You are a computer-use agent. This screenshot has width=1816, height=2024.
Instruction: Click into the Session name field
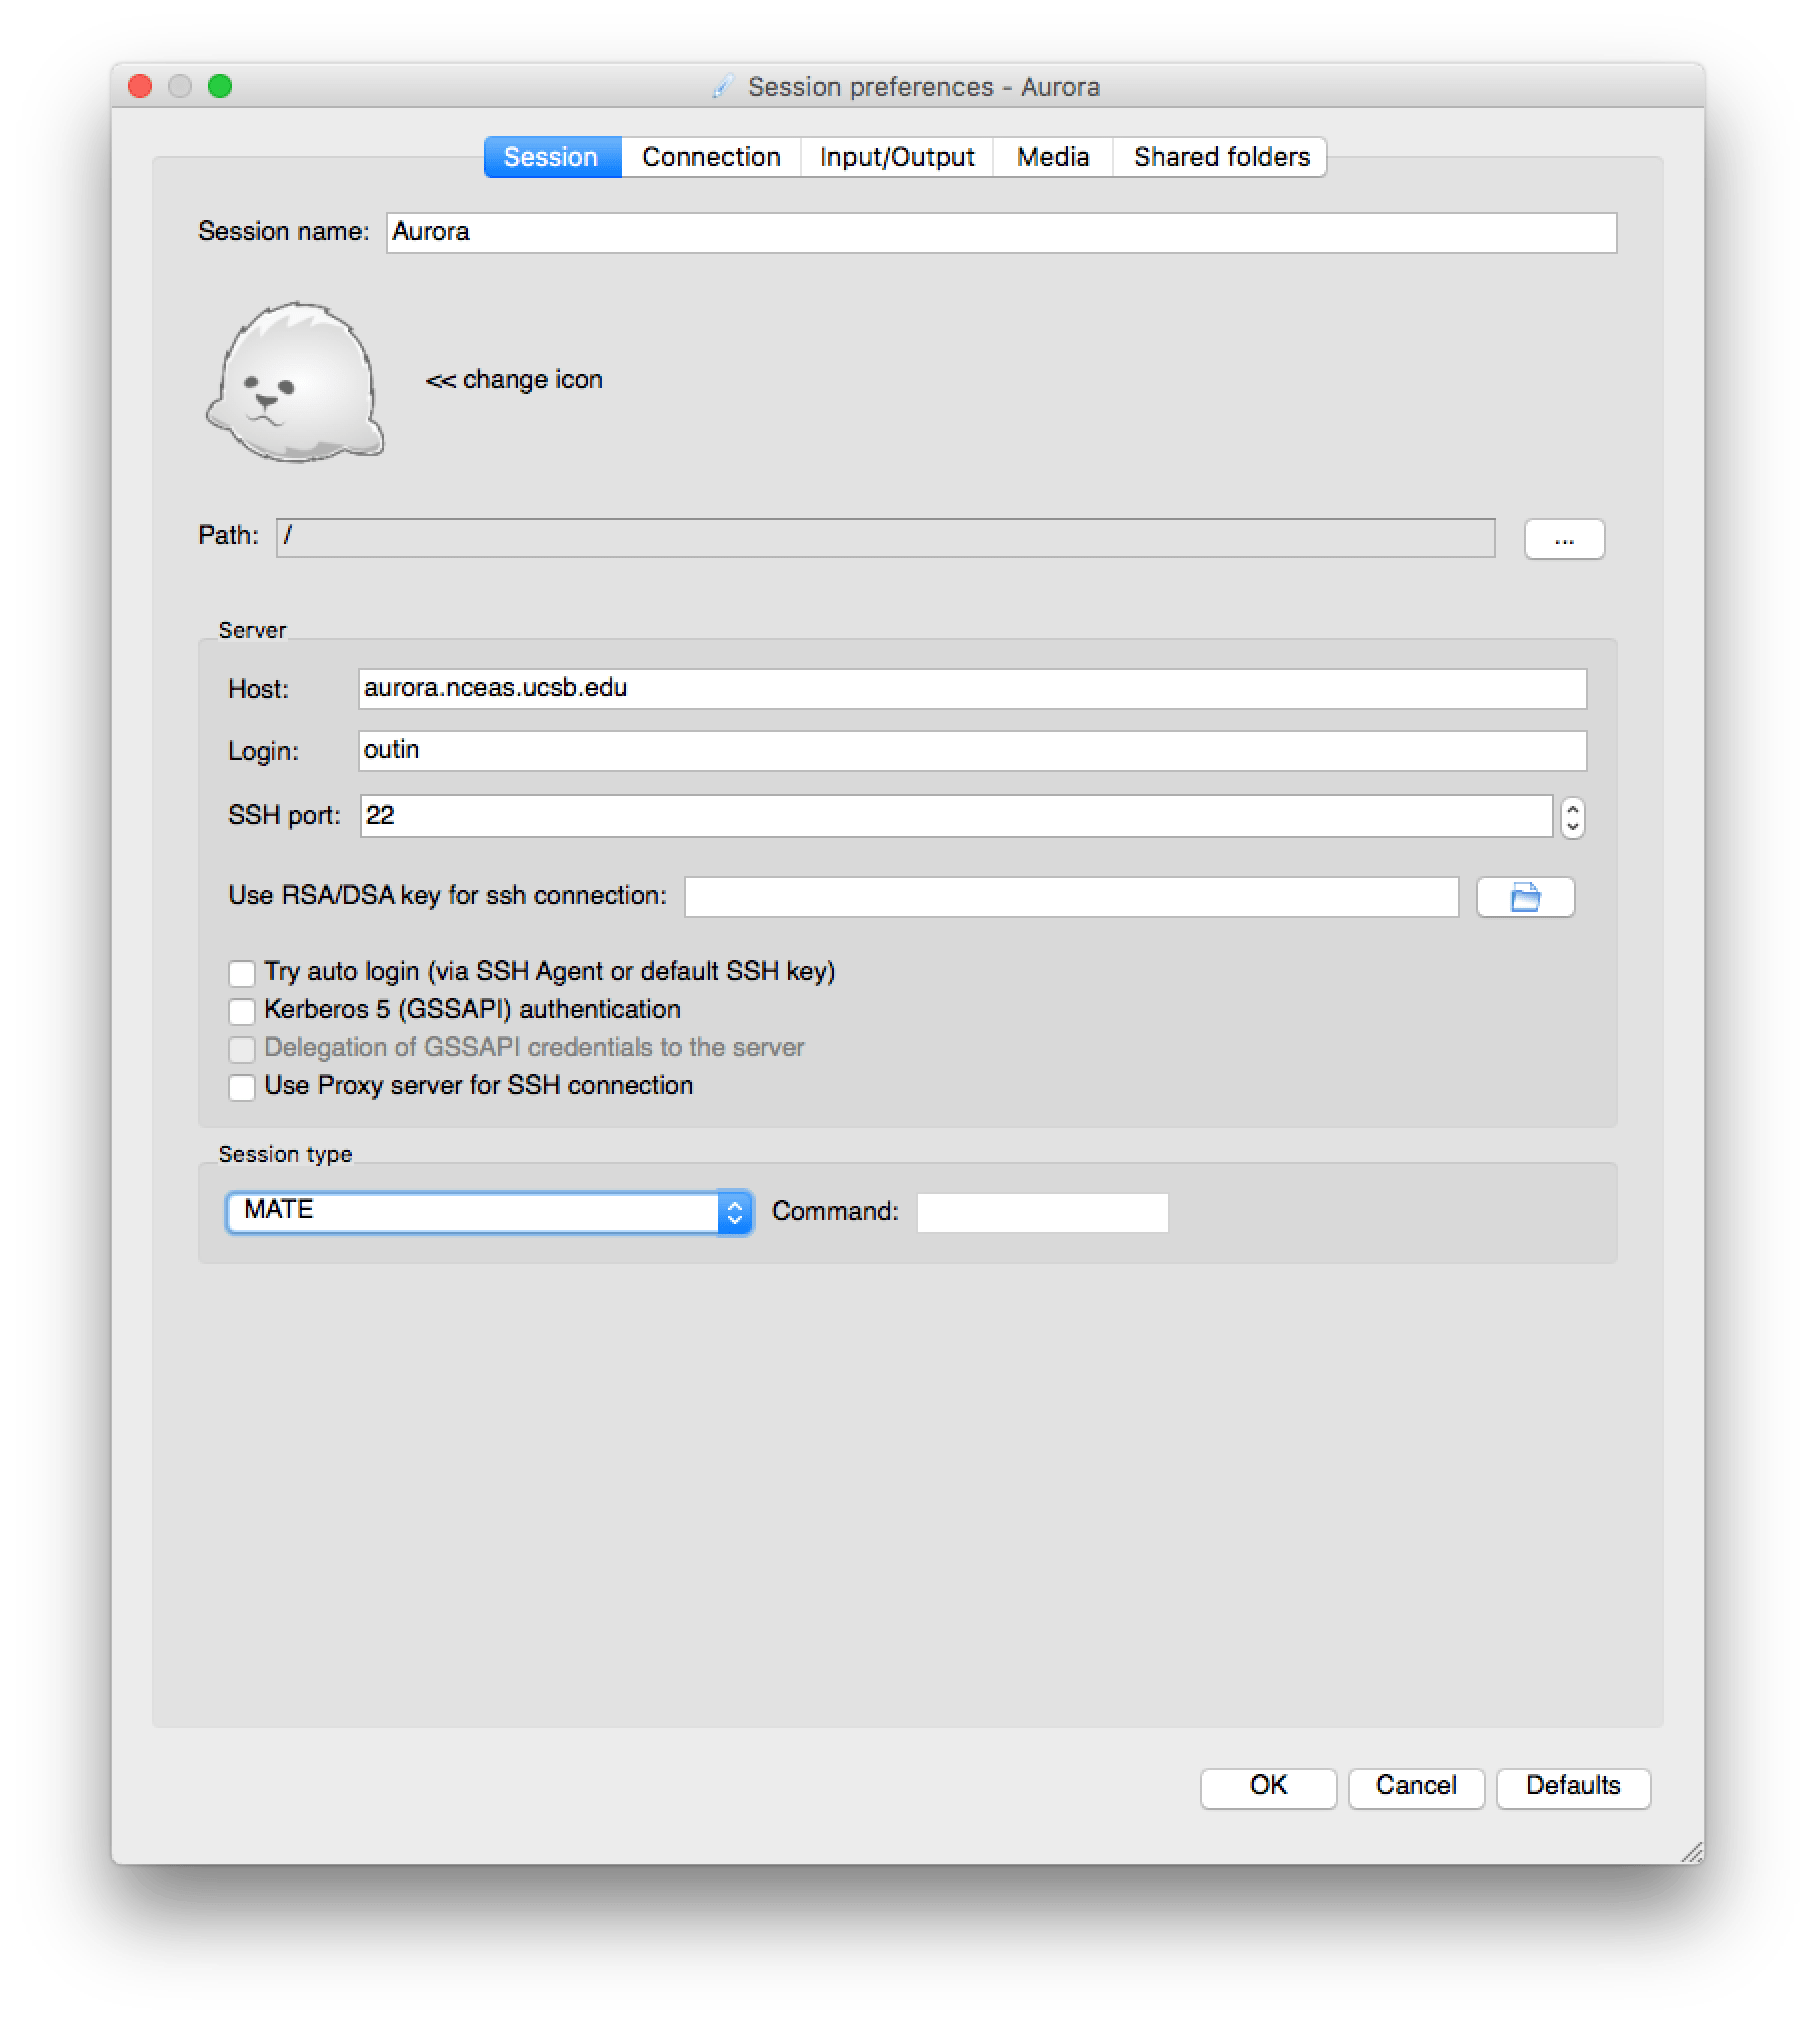click(1000, 232)
